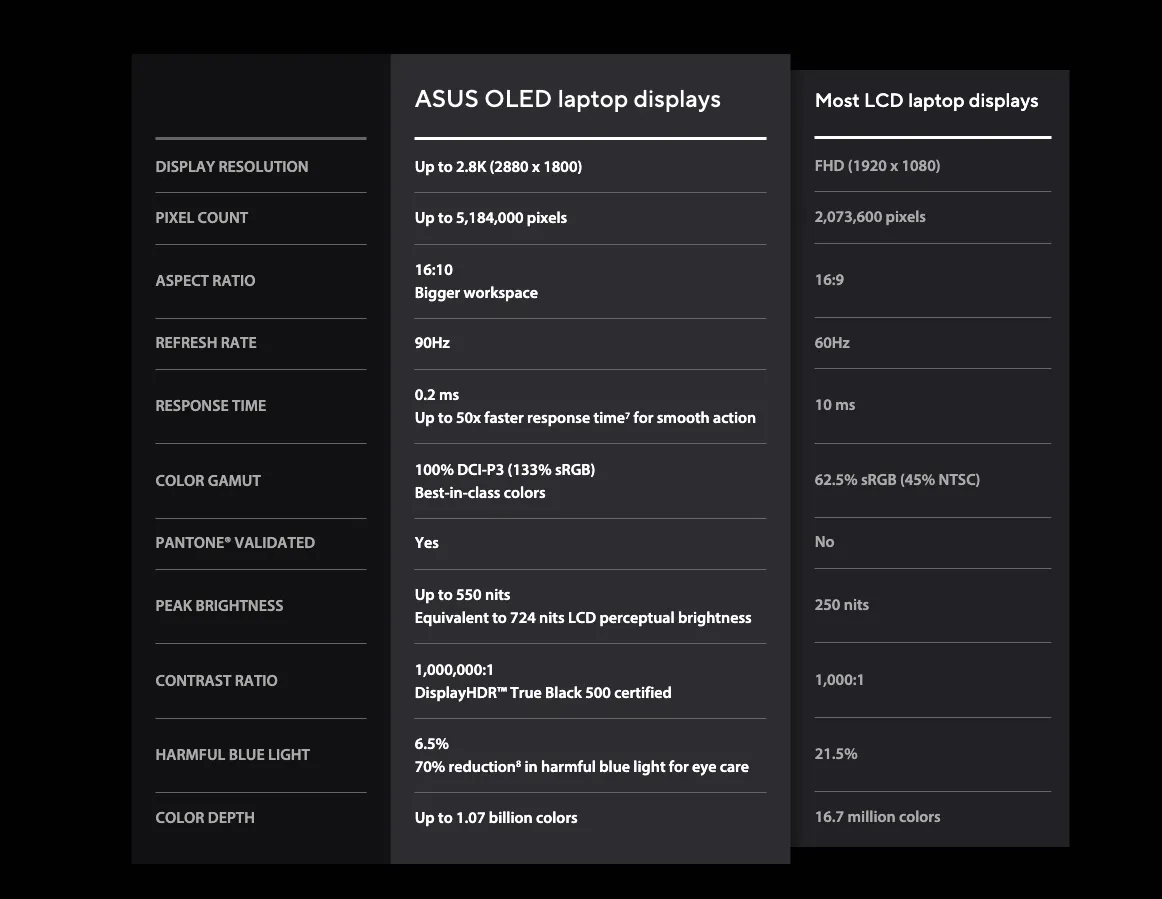Click the COLOR GAMUT row label

[x=208, y=481]
